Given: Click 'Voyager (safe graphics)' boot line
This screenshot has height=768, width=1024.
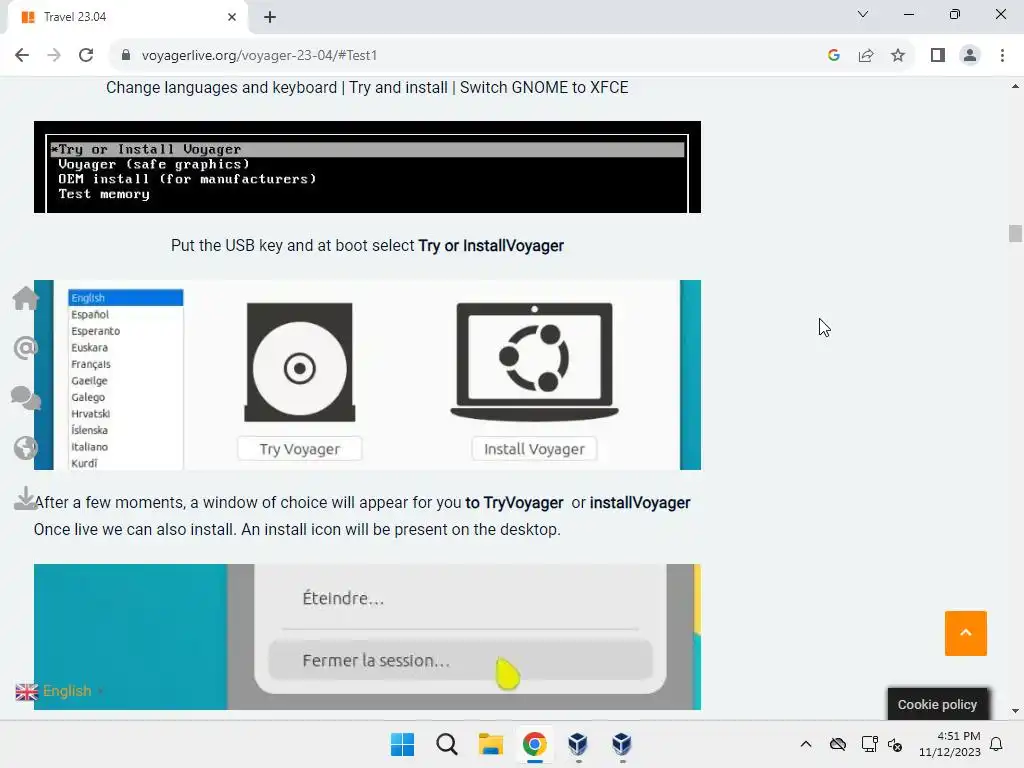Looking at the screenshot, I should tap(153, 164).
